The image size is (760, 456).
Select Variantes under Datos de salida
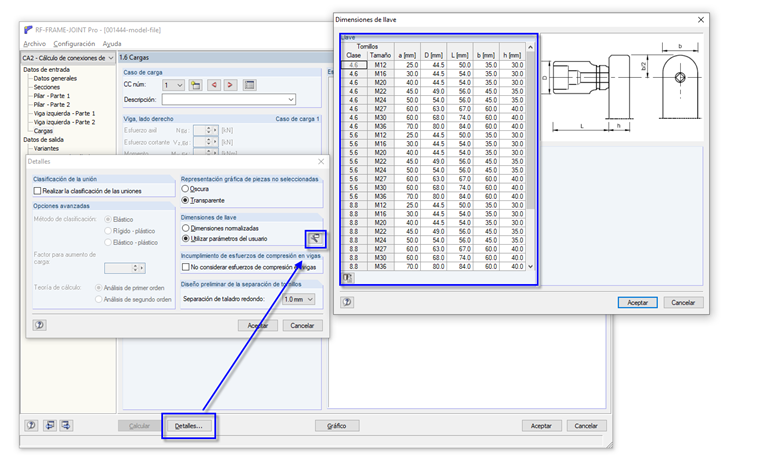(x=46, y=148)
